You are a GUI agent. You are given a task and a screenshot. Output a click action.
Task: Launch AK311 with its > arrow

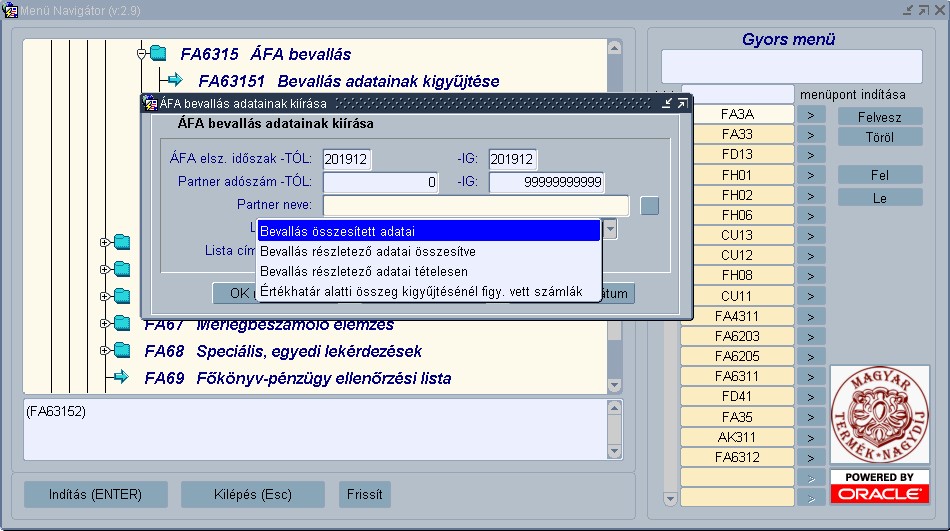click(811, 438)
